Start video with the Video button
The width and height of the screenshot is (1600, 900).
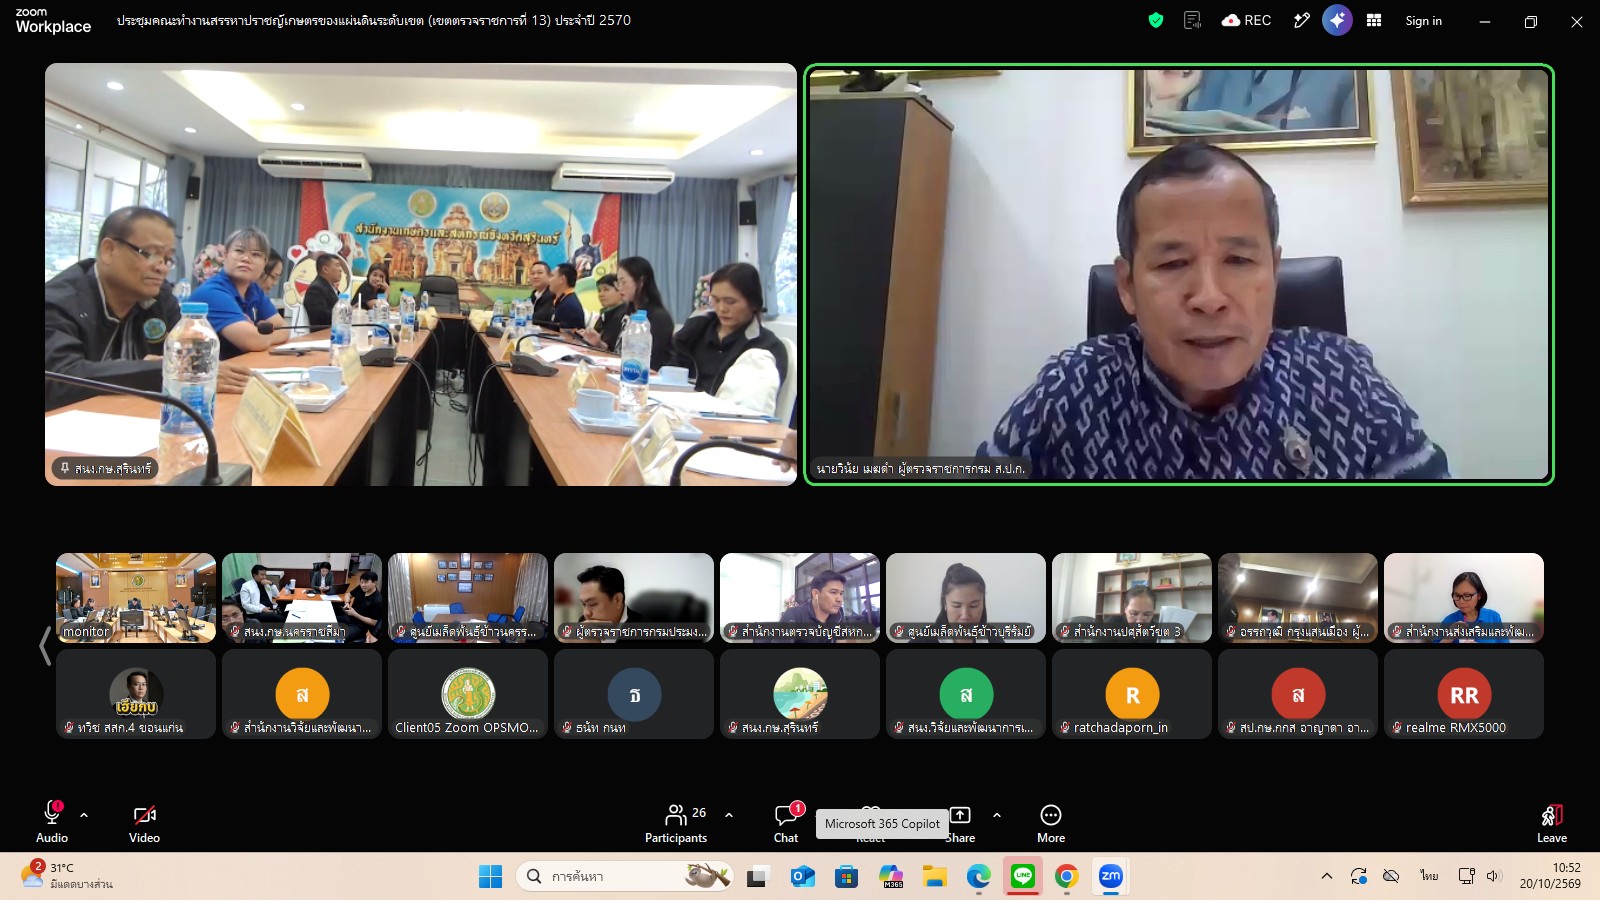tap(144, 823)
